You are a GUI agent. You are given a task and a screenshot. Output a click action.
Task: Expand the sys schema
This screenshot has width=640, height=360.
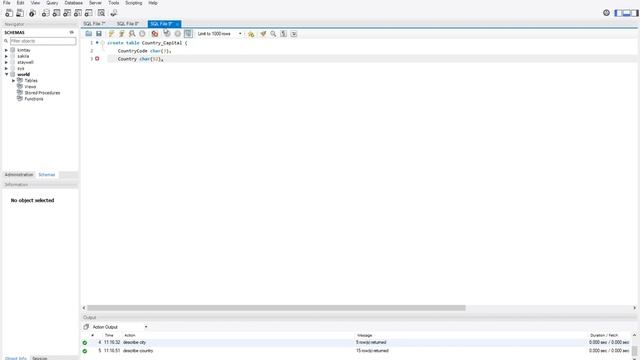7,69
